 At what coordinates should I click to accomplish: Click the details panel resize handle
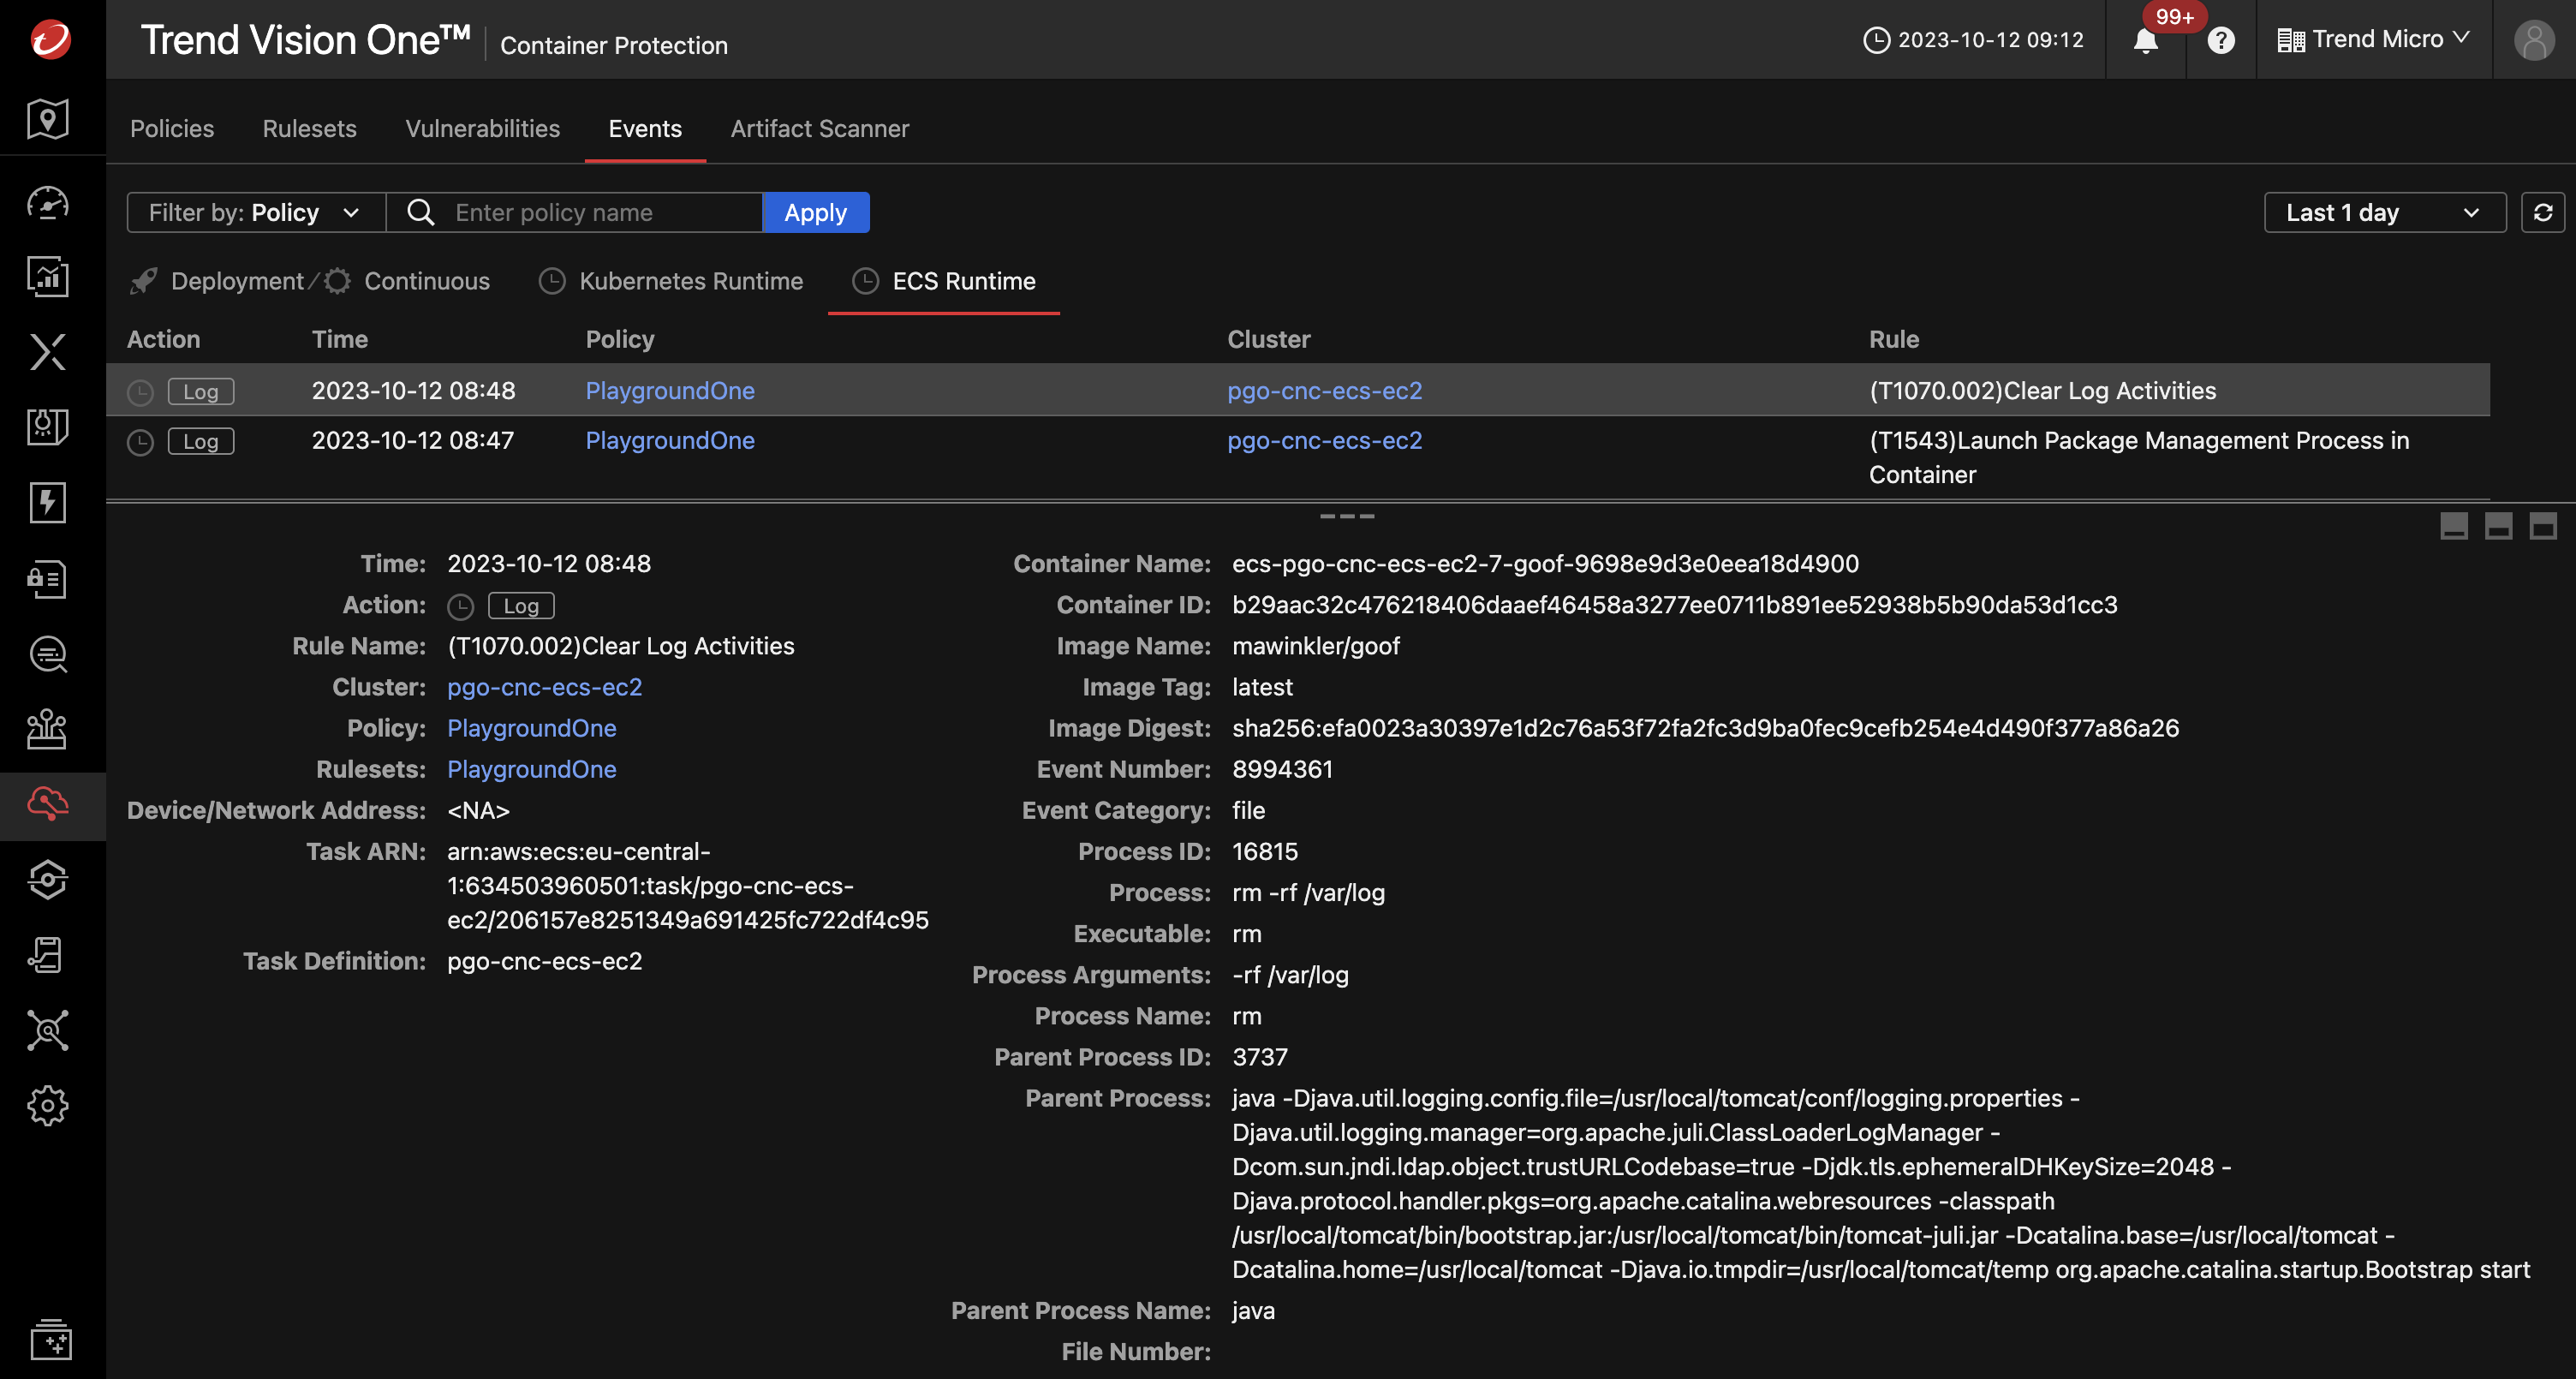click(1347, 516)
